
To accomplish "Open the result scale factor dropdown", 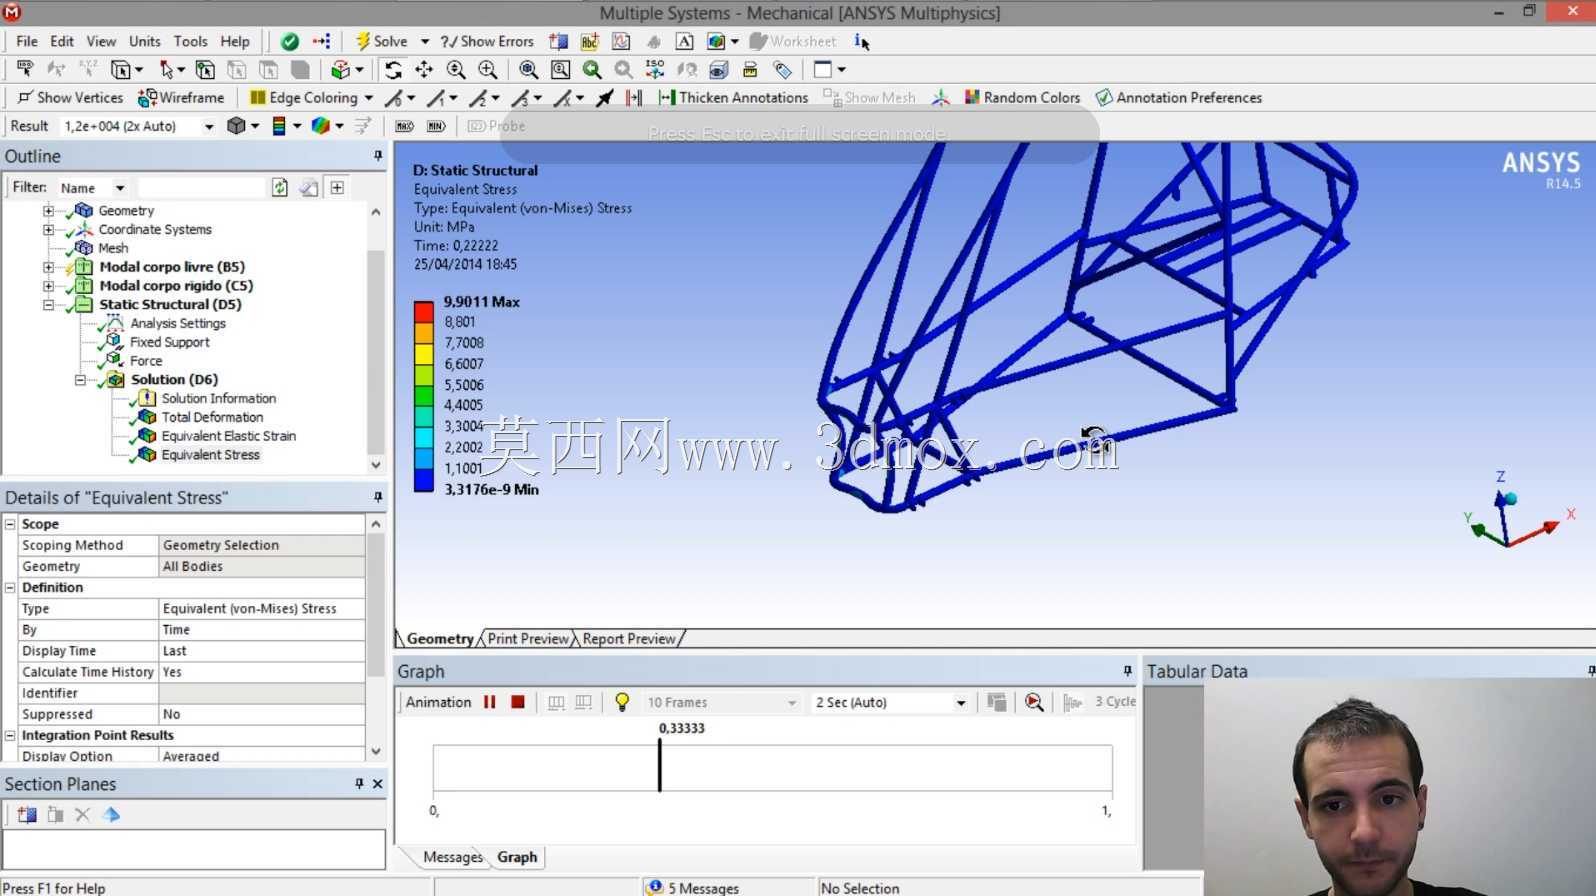I will tap(209, 126).
